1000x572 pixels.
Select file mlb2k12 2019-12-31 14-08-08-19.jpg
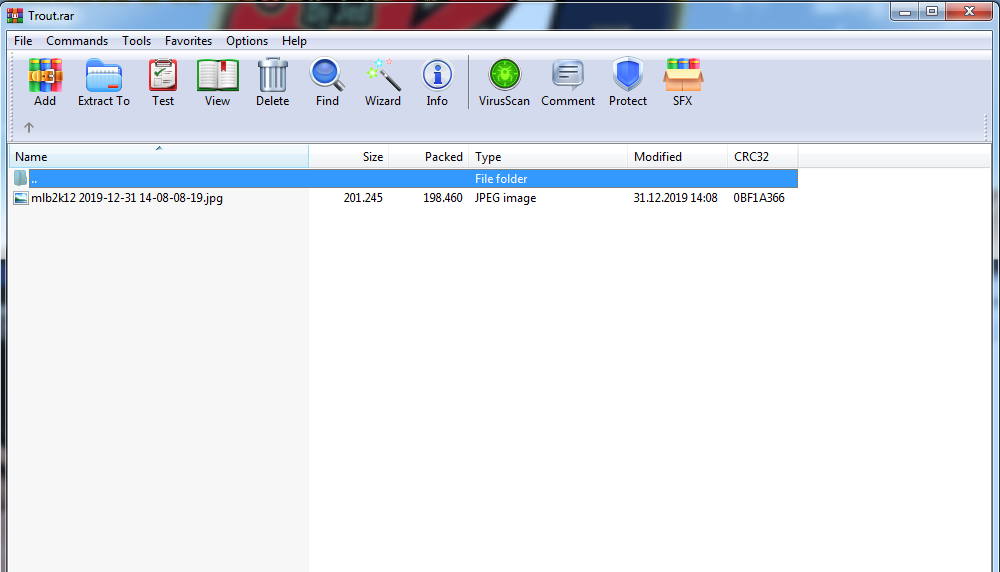[x=127, y=198]
